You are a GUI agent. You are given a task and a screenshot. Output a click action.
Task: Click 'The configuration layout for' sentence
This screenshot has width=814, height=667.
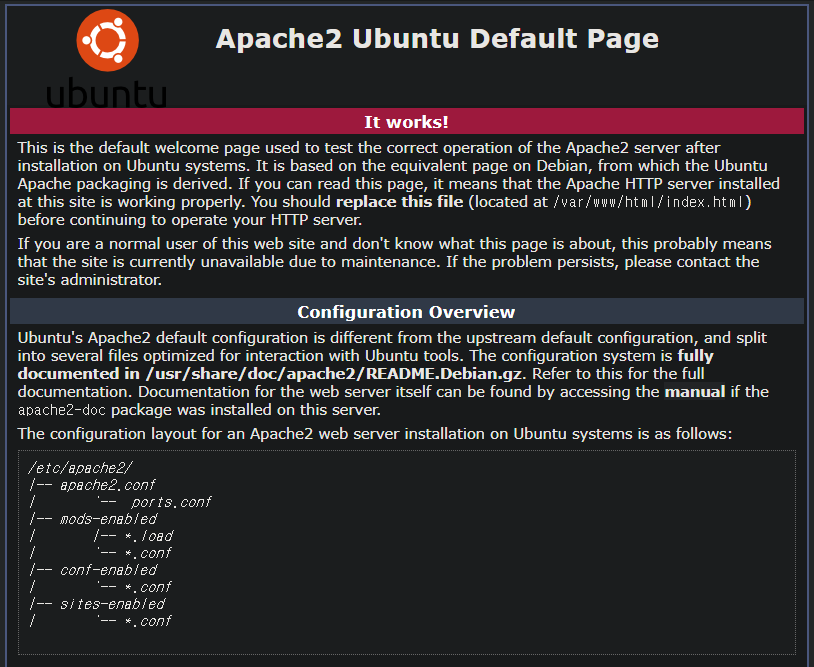(375, 433)
